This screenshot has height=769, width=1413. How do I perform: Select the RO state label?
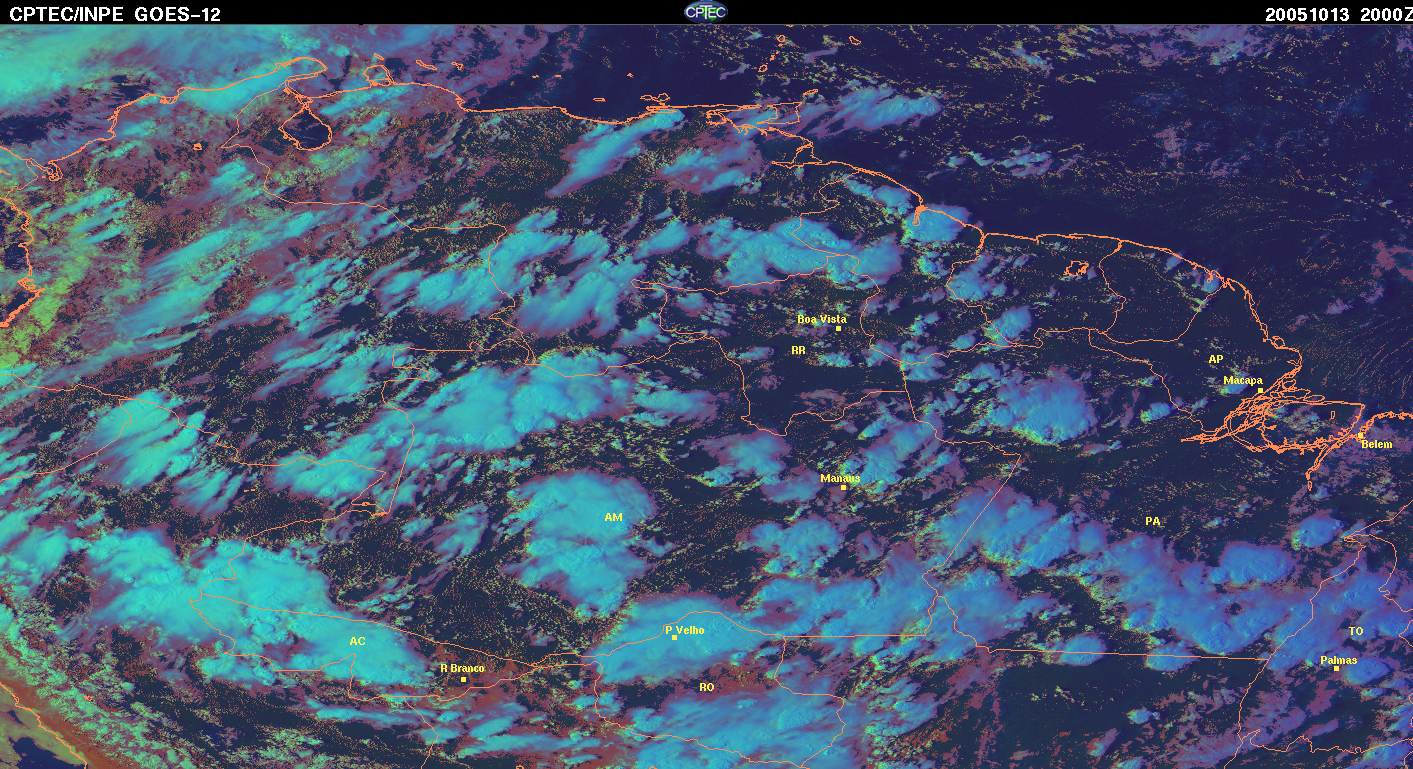707,687
